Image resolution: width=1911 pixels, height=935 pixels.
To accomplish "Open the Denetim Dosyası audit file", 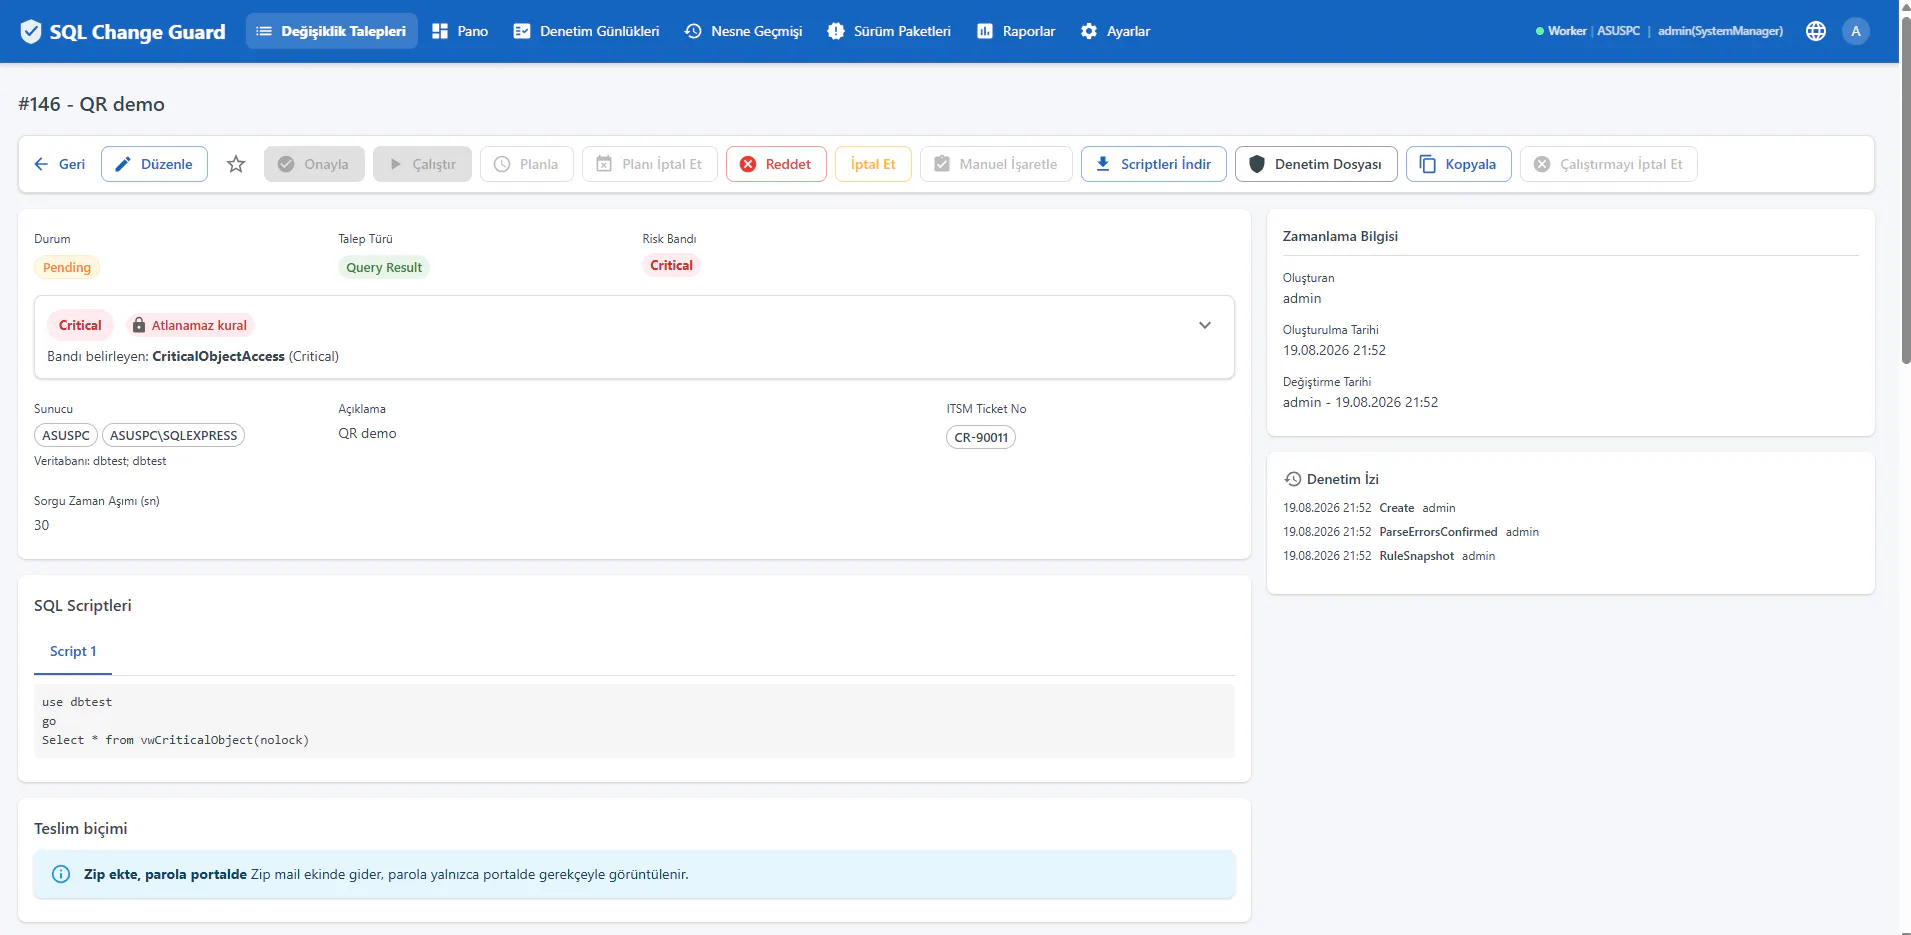I will click(1316, 164).
